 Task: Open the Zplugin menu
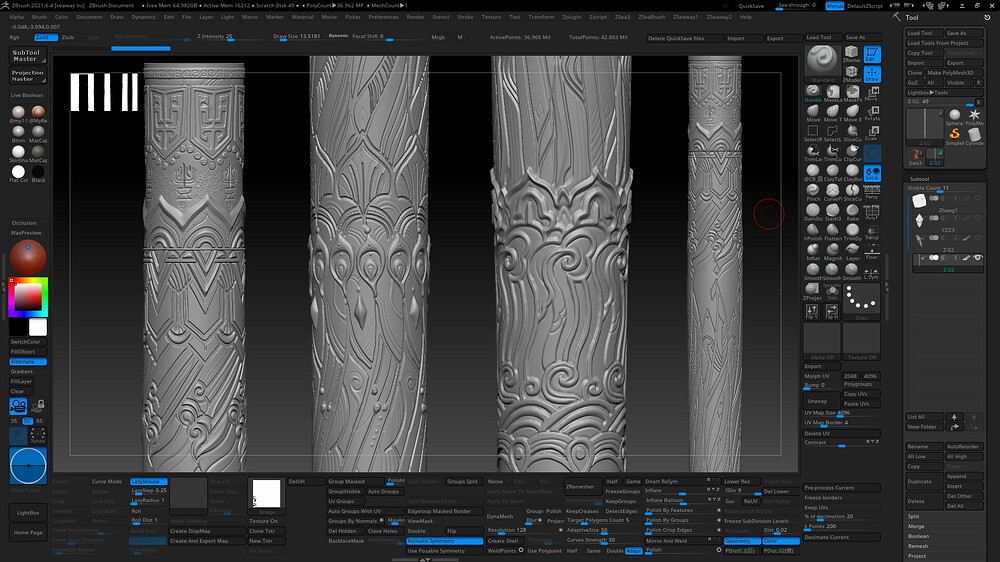click(x=571, y=17)
